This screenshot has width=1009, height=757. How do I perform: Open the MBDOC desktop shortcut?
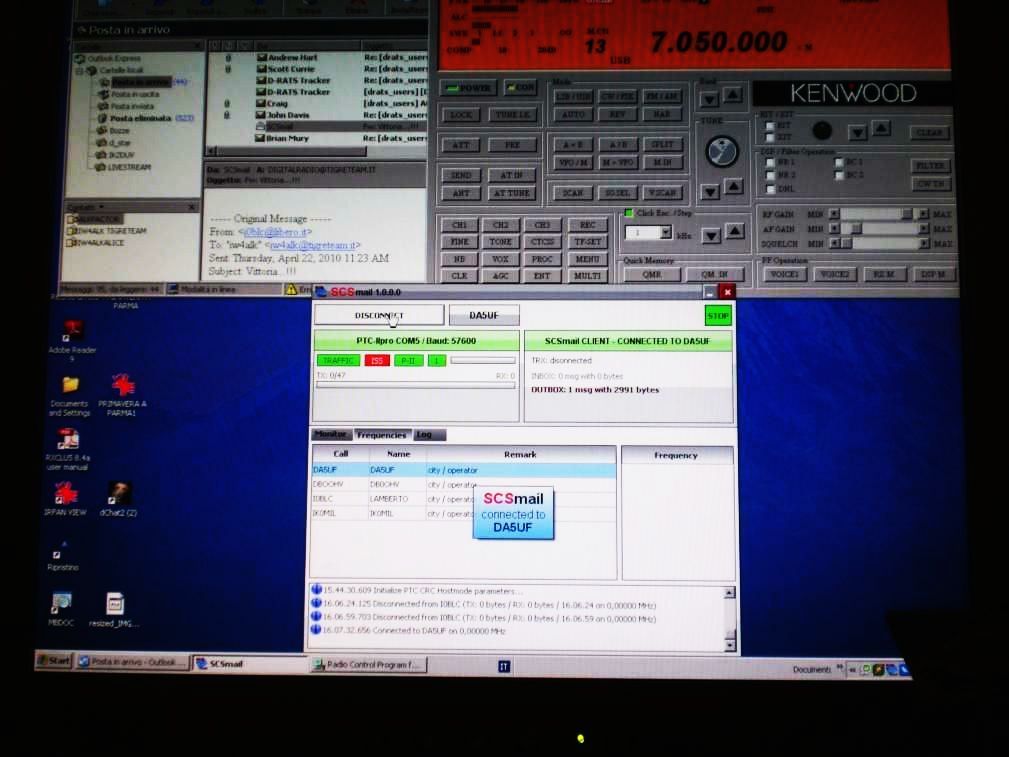(62, 604)
